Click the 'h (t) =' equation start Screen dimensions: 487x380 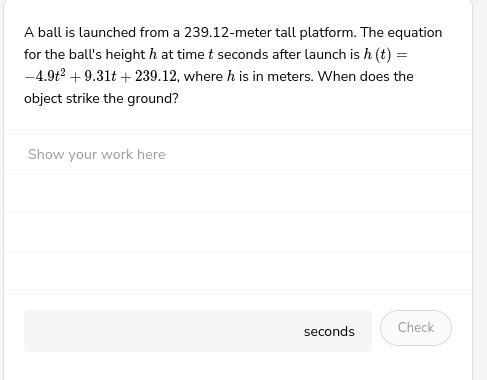click(x=385, y=54)
